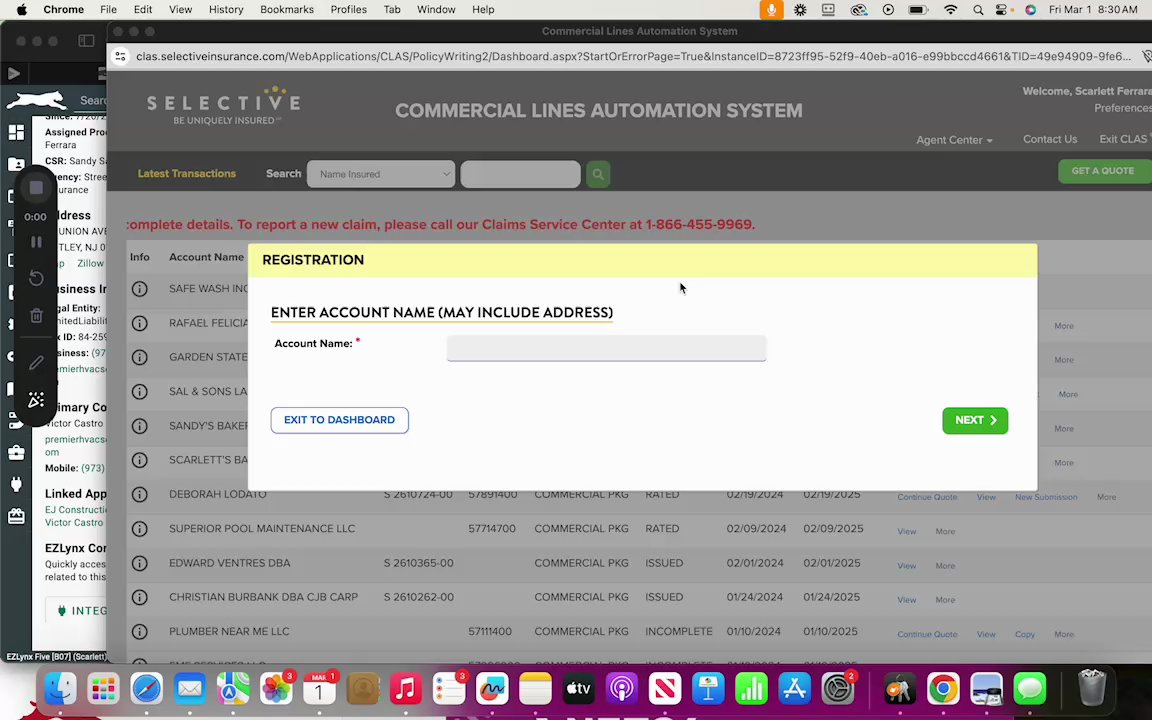Click the Account Name input field
Viewport: 1152px width, 720px height.
click(x=606, y=348)
